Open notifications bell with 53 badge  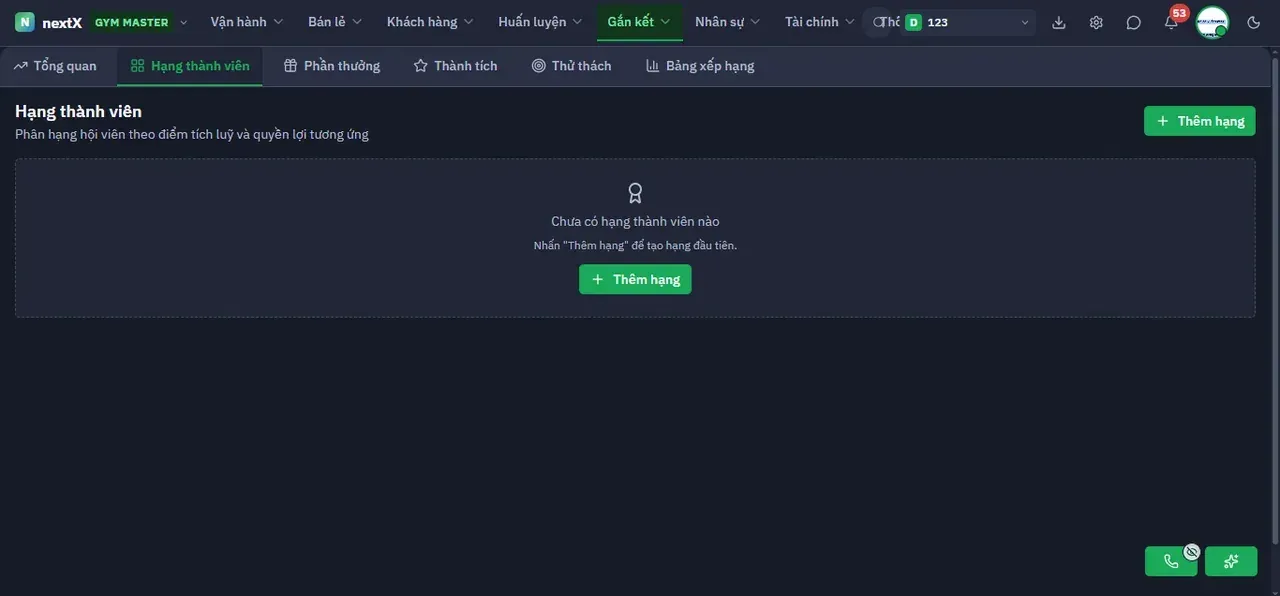pyautogui.click(x=1171, y=22)
